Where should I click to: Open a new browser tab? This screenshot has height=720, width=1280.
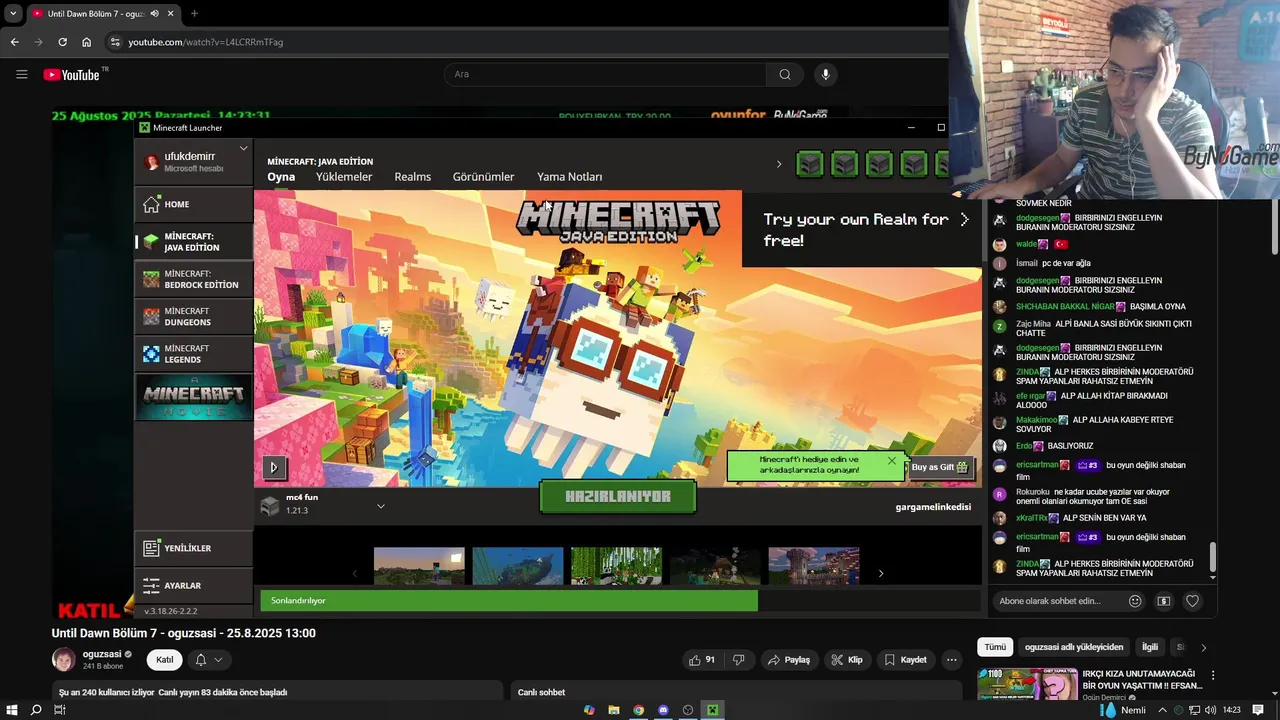point(194,14)
